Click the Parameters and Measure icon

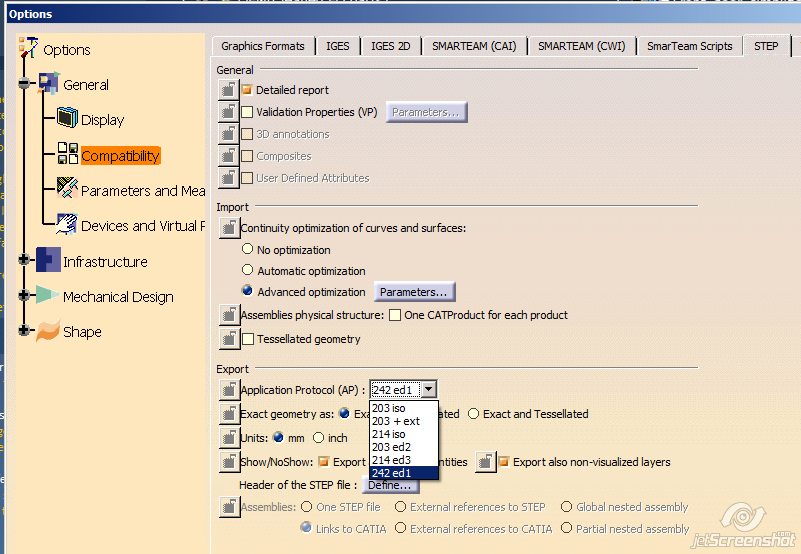tap(67, 190)
